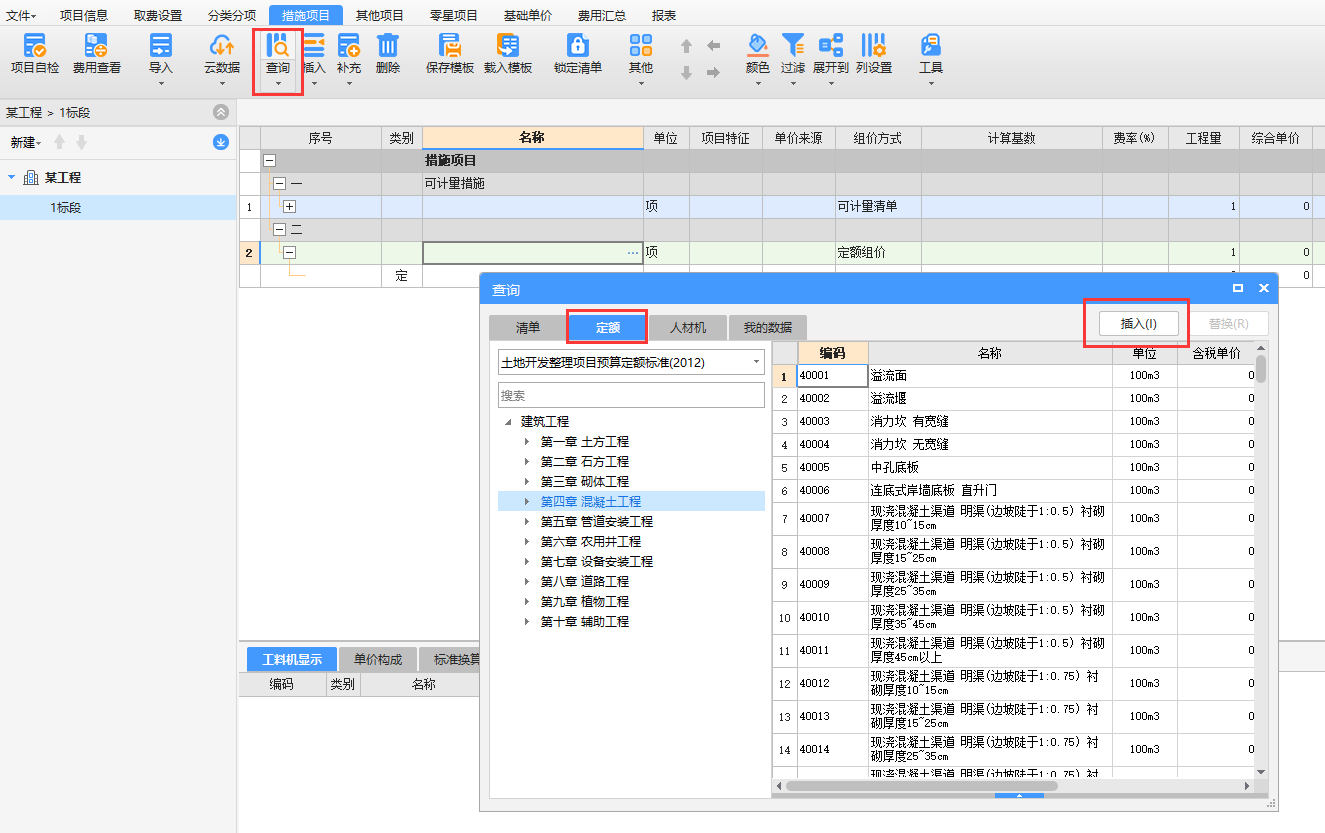Open the 过滤 filter tool
Viewport: 1325px width, 833px height.
793,46
